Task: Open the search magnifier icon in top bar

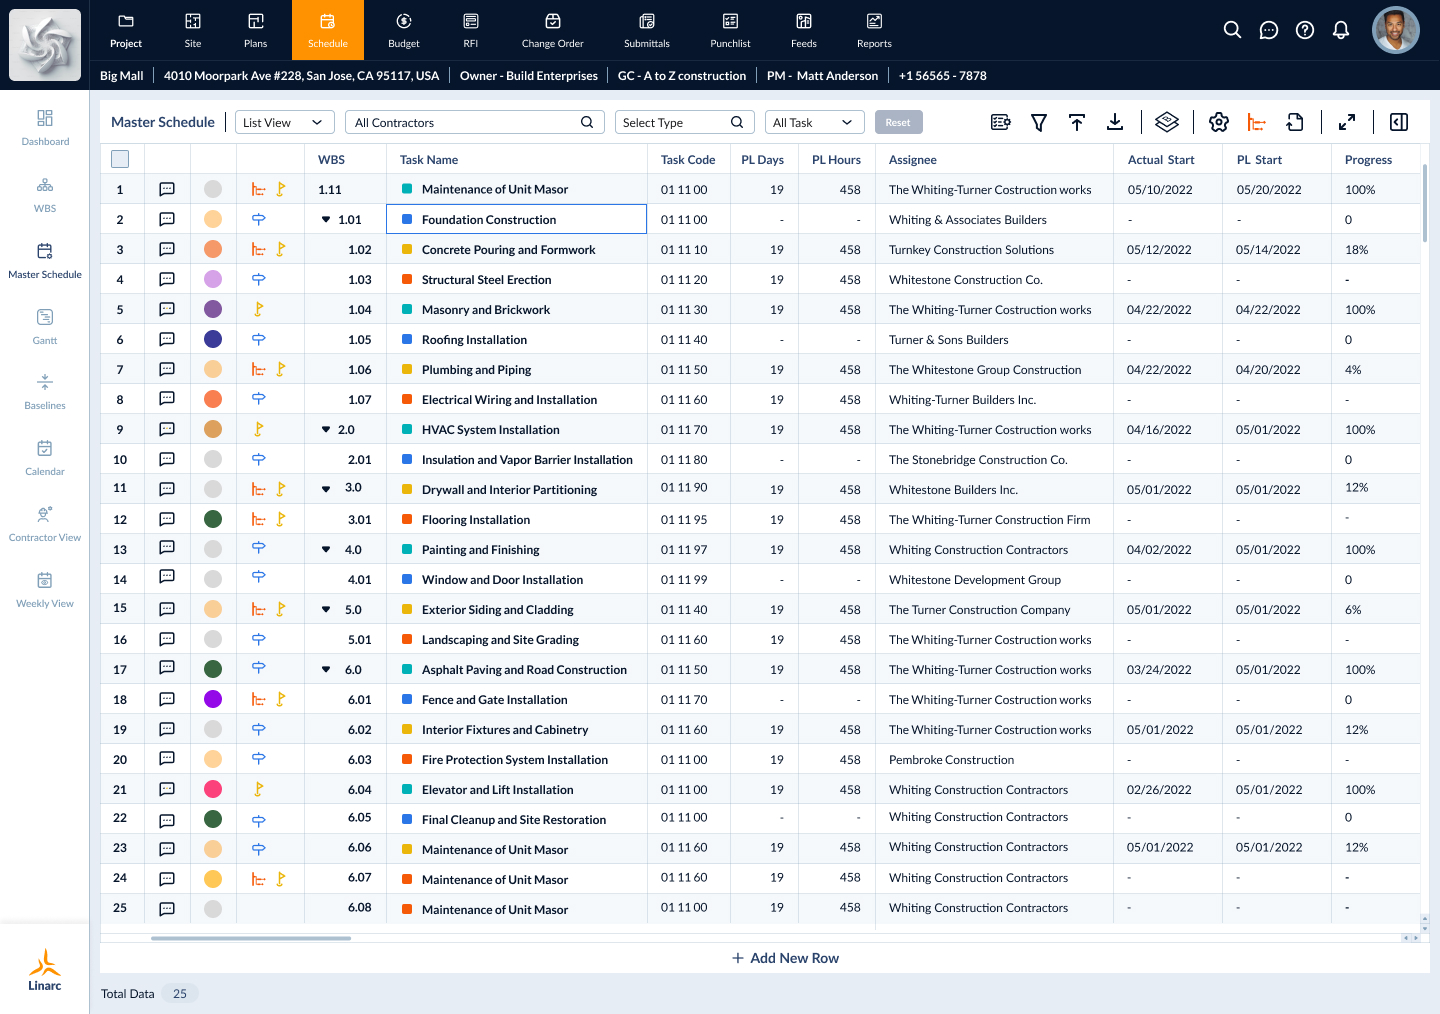Action: pyautogui.click(x=1232, y=30)
